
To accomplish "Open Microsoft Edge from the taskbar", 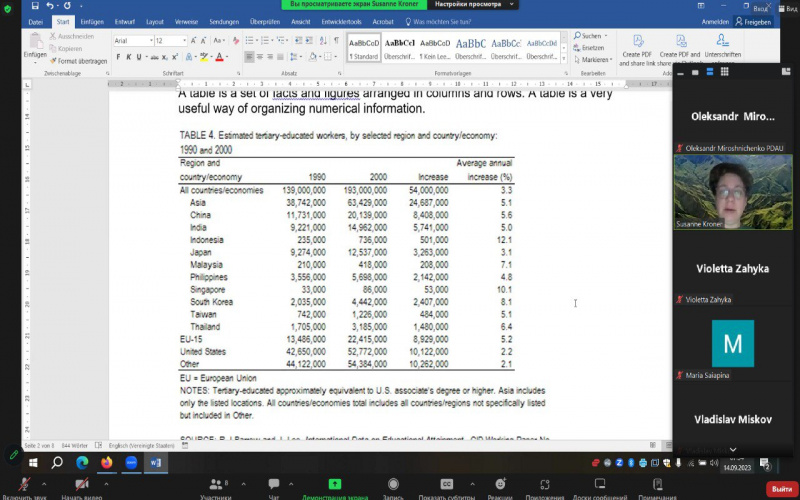I will (x=82, y=462).
